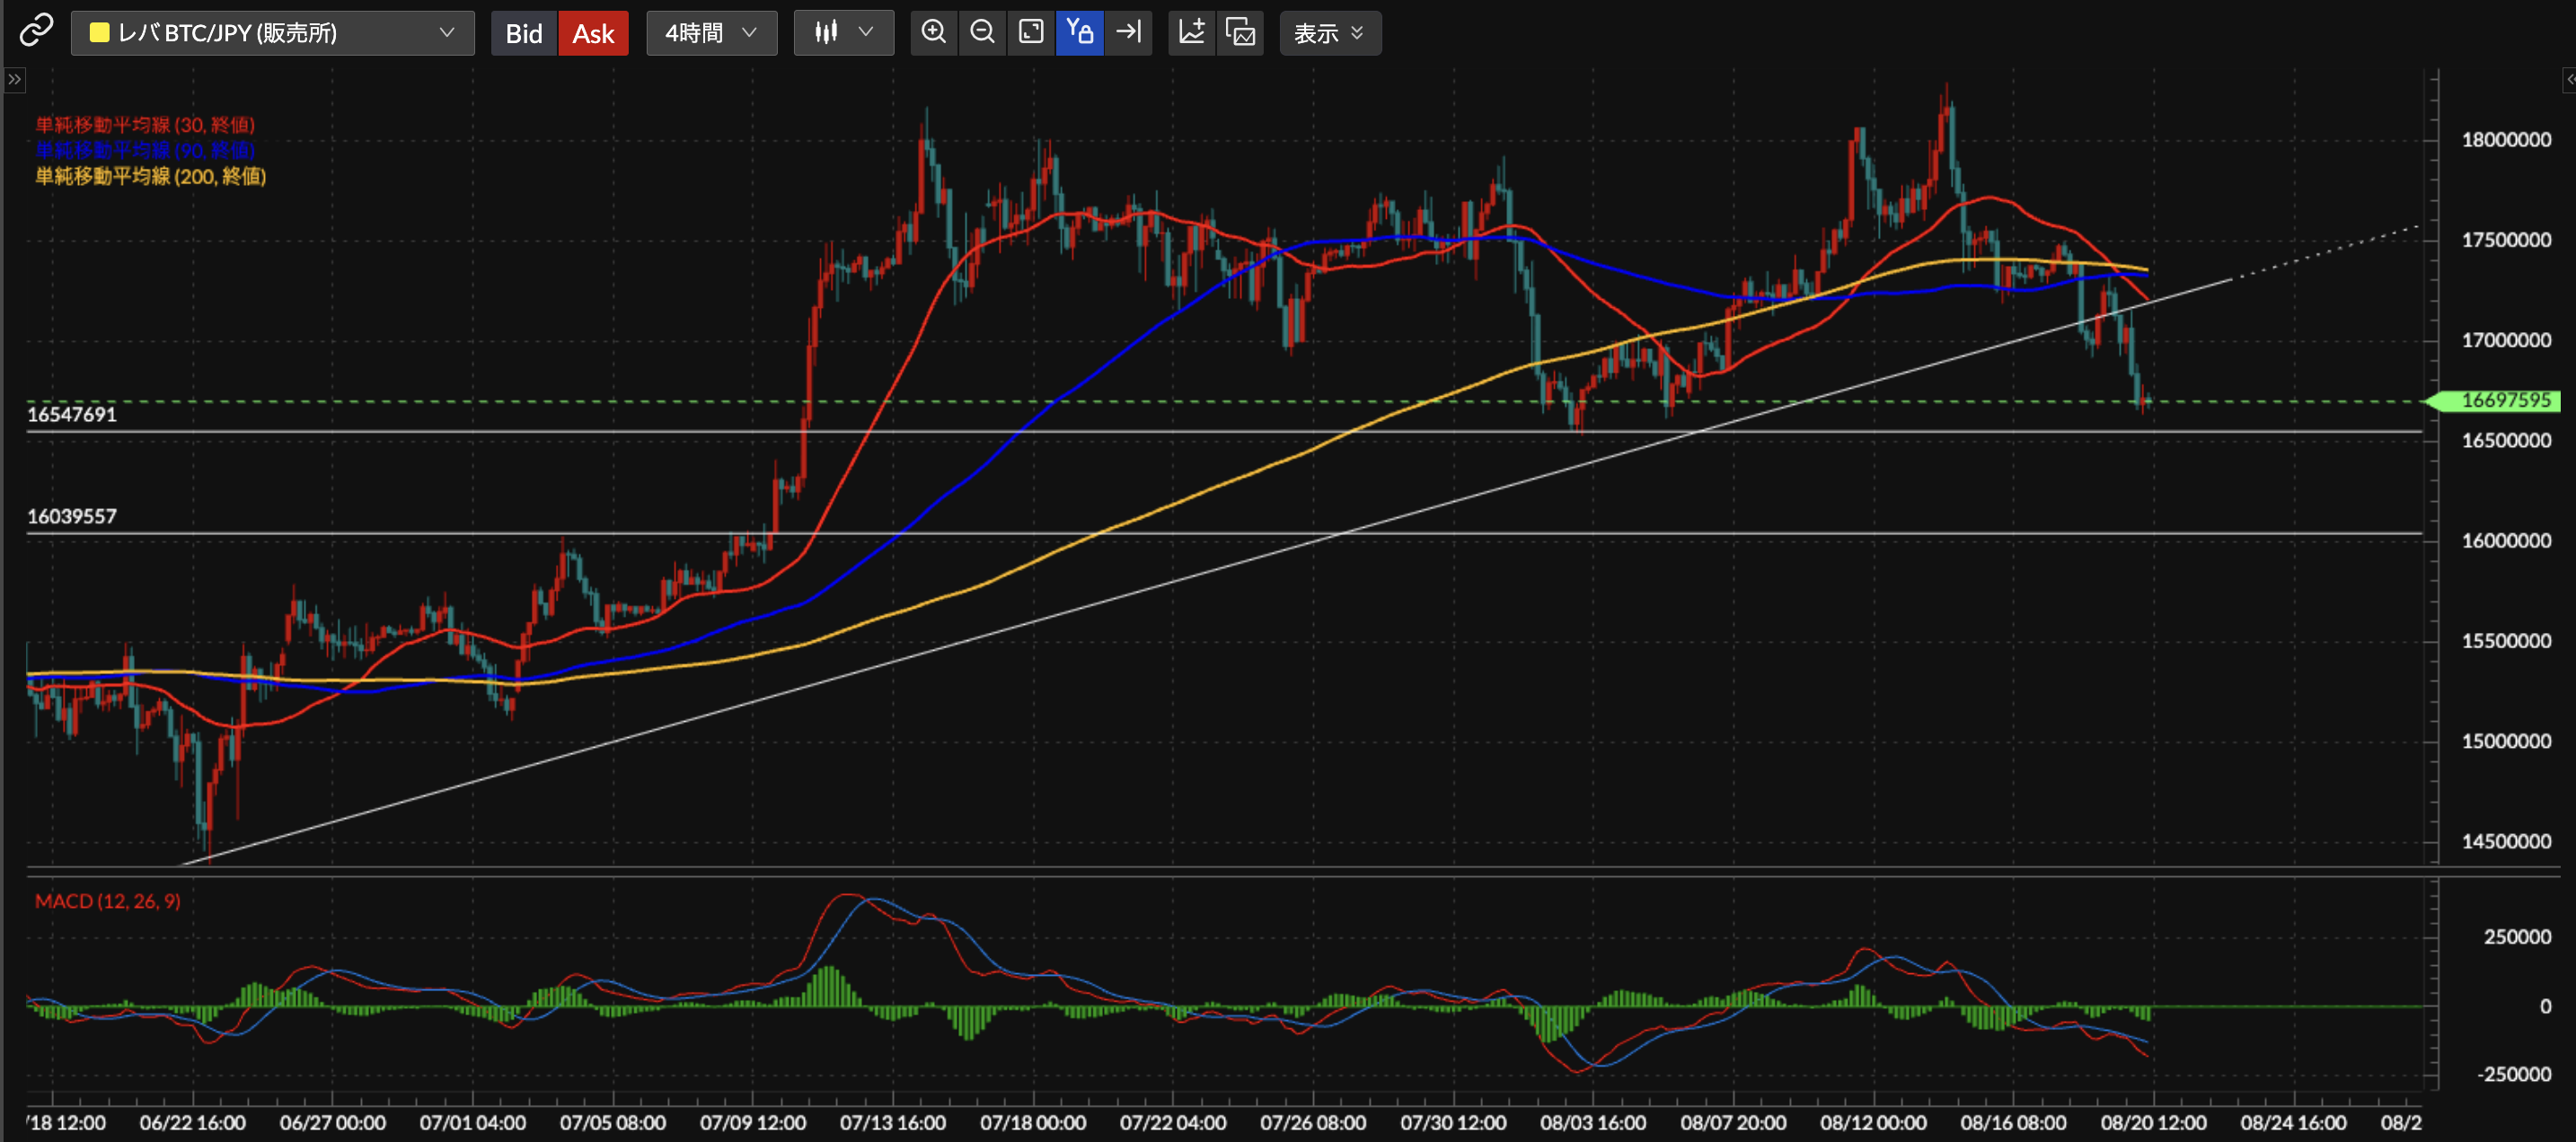
Task: Open the 4時間 timeframe dropdown
Action: point(711,33)
